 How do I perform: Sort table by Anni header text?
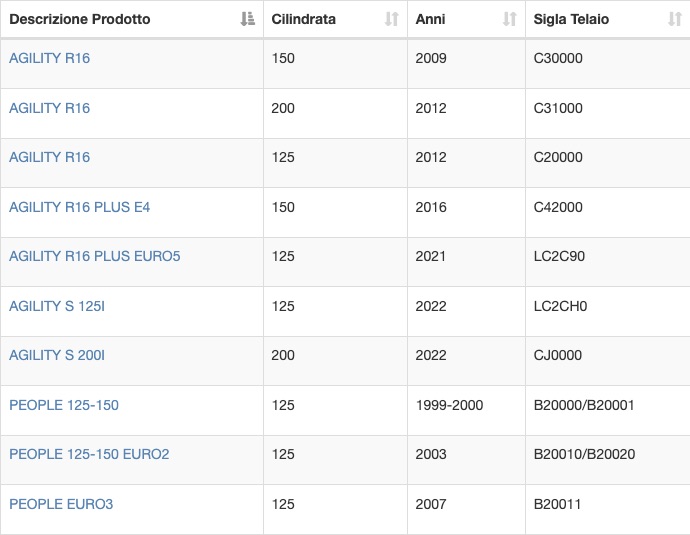[x=430, y=19]
